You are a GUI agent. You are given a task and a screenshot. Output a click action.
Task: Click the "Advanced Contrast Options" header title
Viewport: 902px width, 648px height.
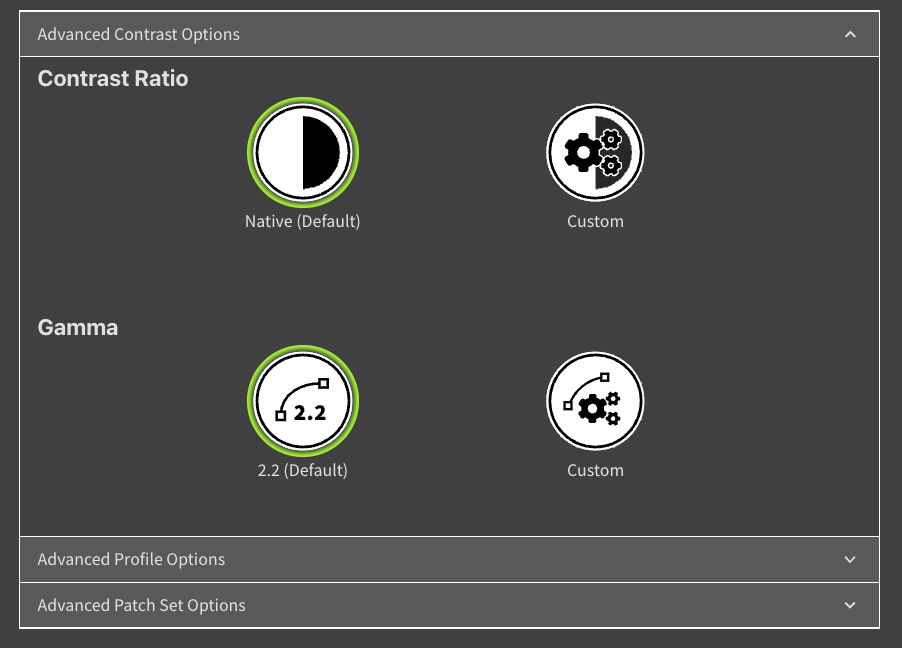(x=138, y=34)
